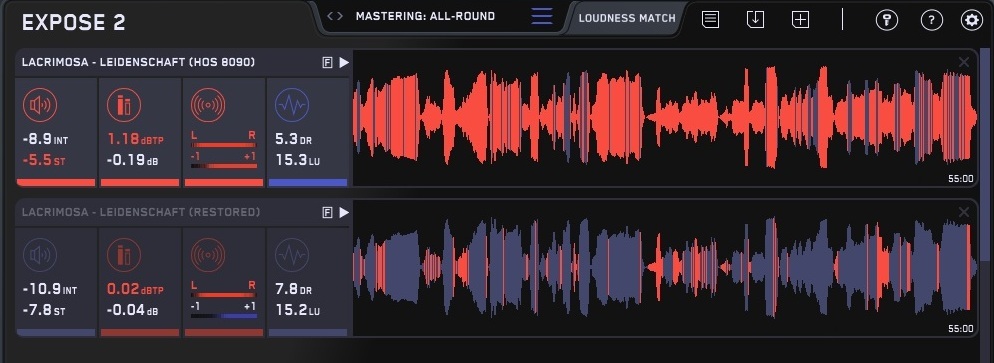
Task: Open the preset list hamburger menu
Action: click(542, 16)
